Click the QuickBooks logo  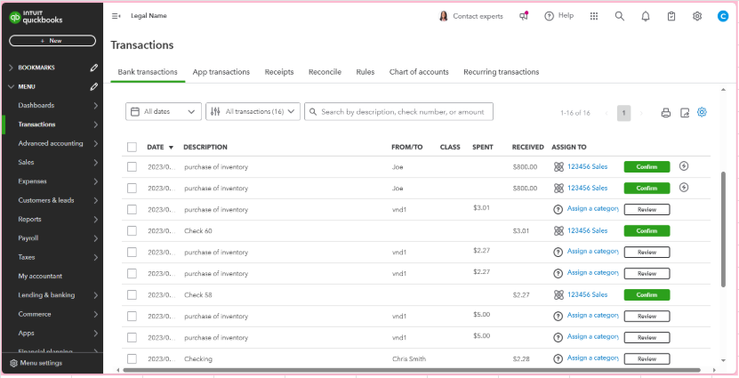point(36,17)
